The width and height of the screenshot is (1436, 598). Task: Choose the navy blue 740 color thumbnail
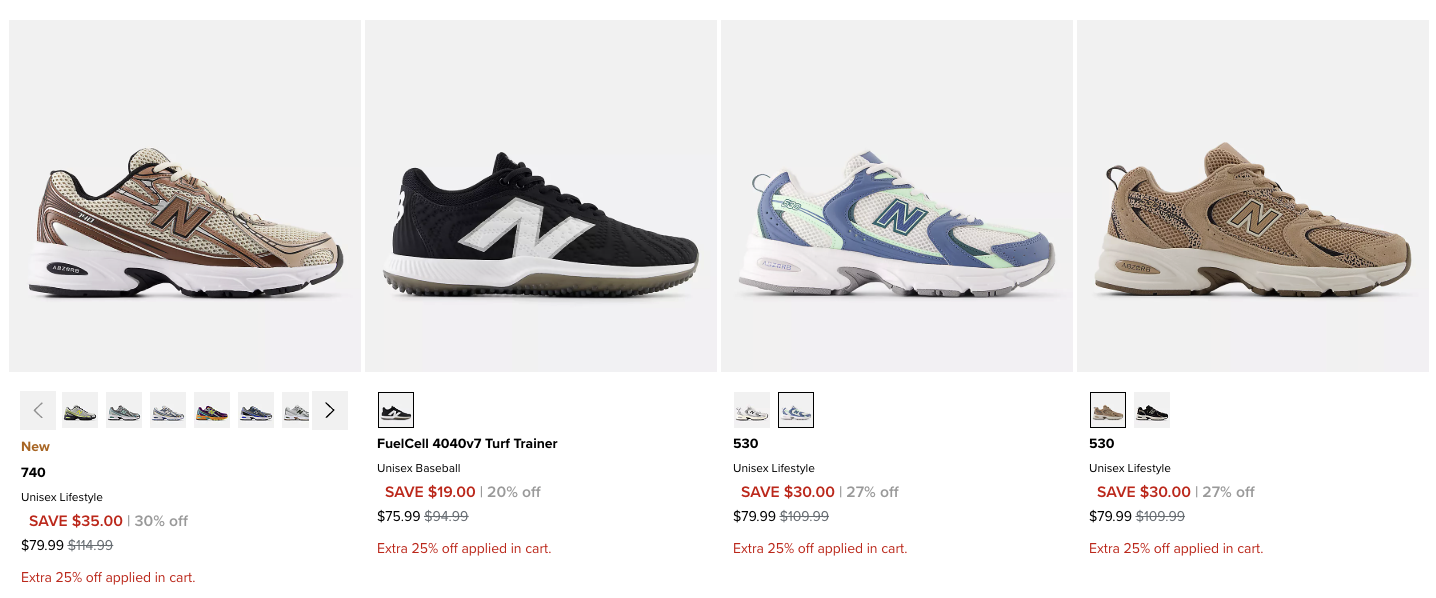click(256, 410)
